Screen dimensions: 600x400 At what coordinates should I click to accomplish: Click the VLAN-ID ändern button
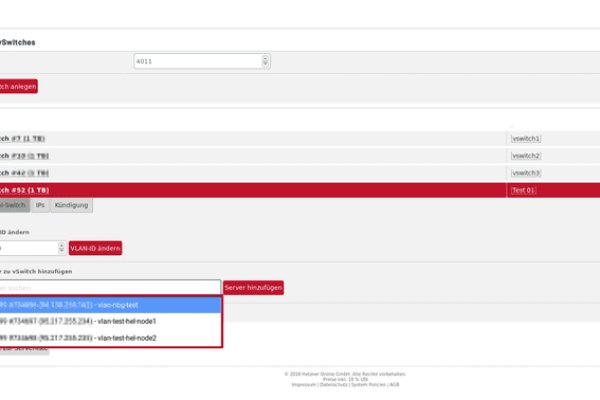pos(95,247)
